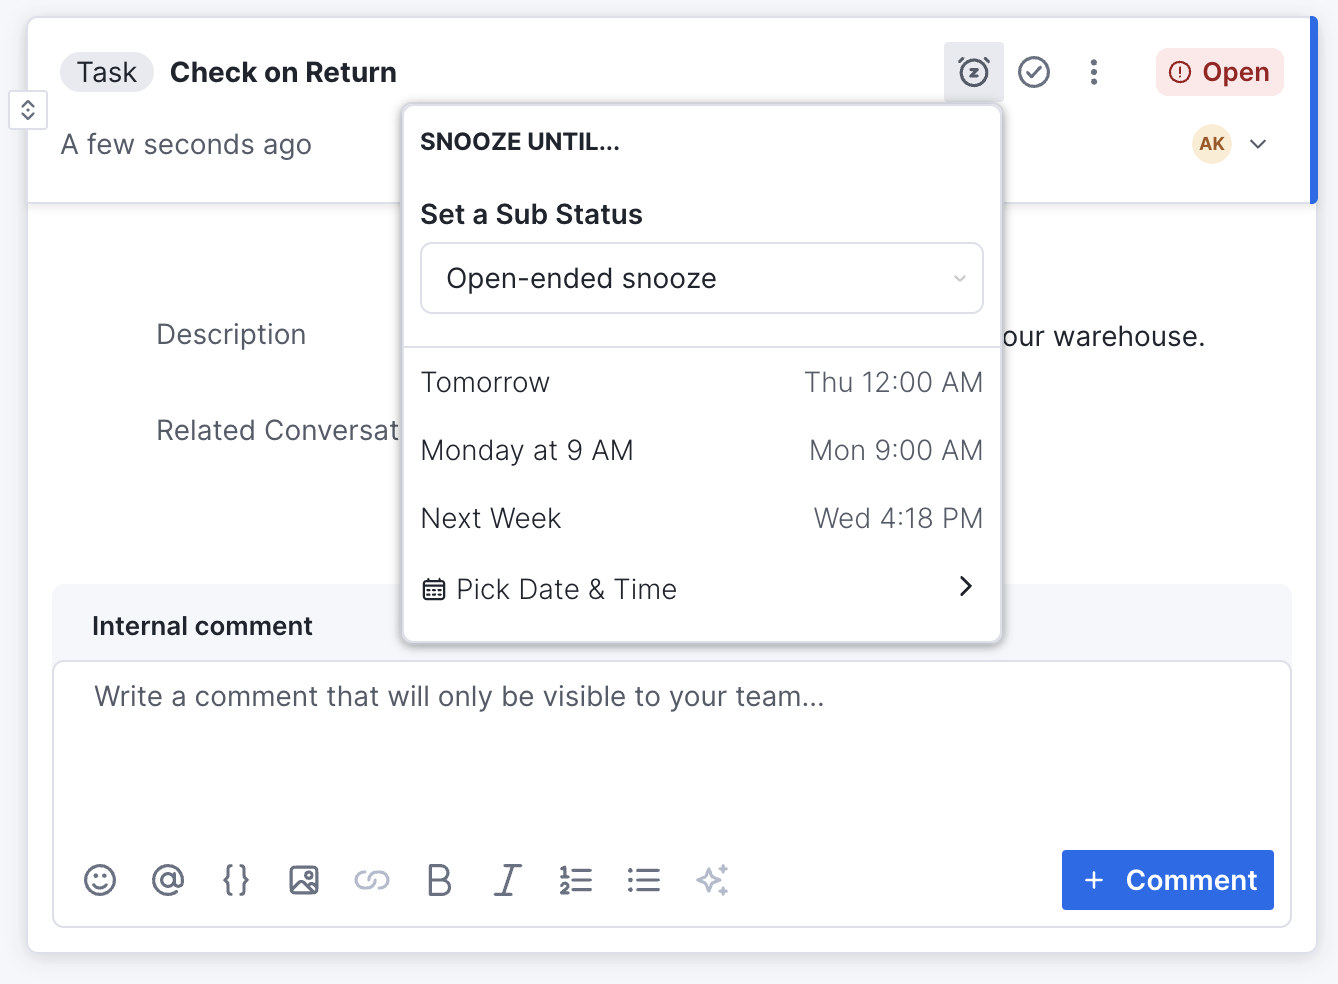Click the snooze alarm clock icon

coord(973,72)
